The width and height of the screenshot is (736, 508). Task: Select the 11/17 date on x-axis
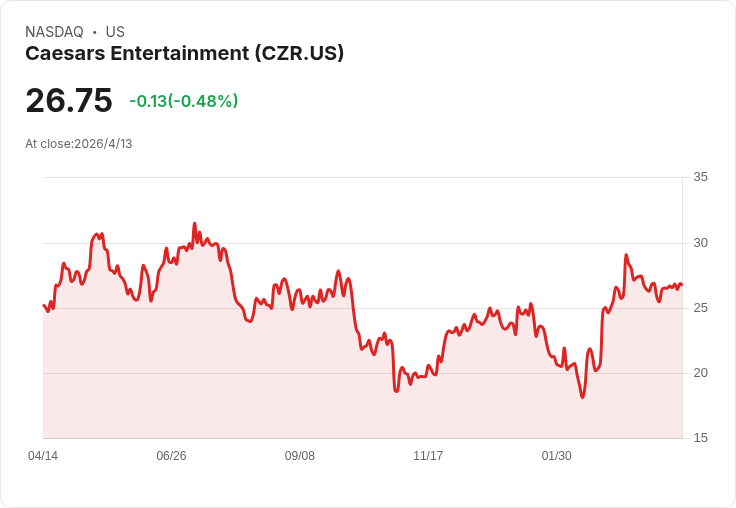pos(428,455)
